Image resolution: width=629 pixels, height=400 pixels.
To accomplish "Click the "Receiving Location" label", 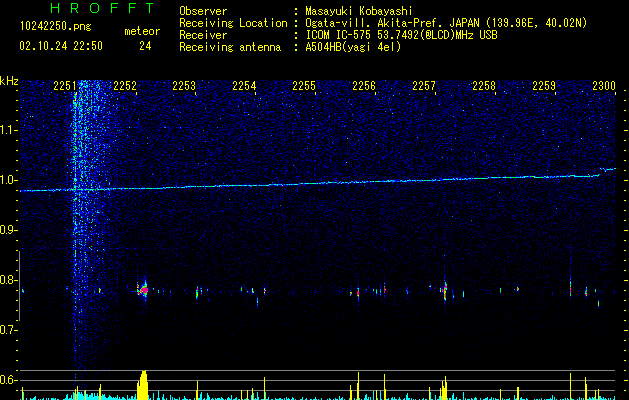I will coord(233,23).
